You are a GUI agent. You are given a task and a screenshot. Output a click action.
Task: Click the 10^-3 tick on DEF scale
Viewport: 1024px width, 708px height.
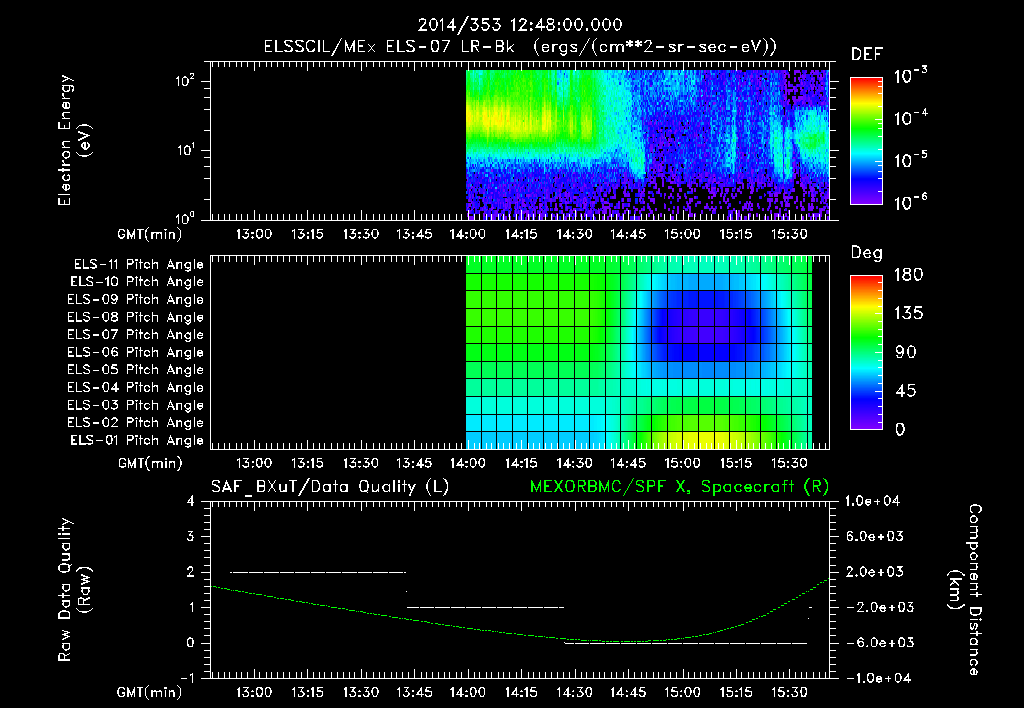[910, 76]
